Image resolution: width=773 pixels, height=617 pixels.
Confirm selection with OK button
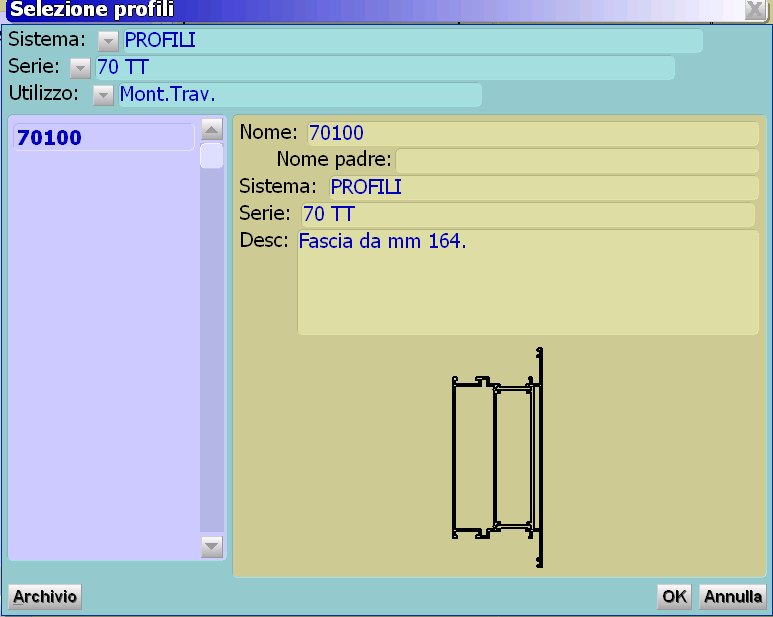(674, 597)
